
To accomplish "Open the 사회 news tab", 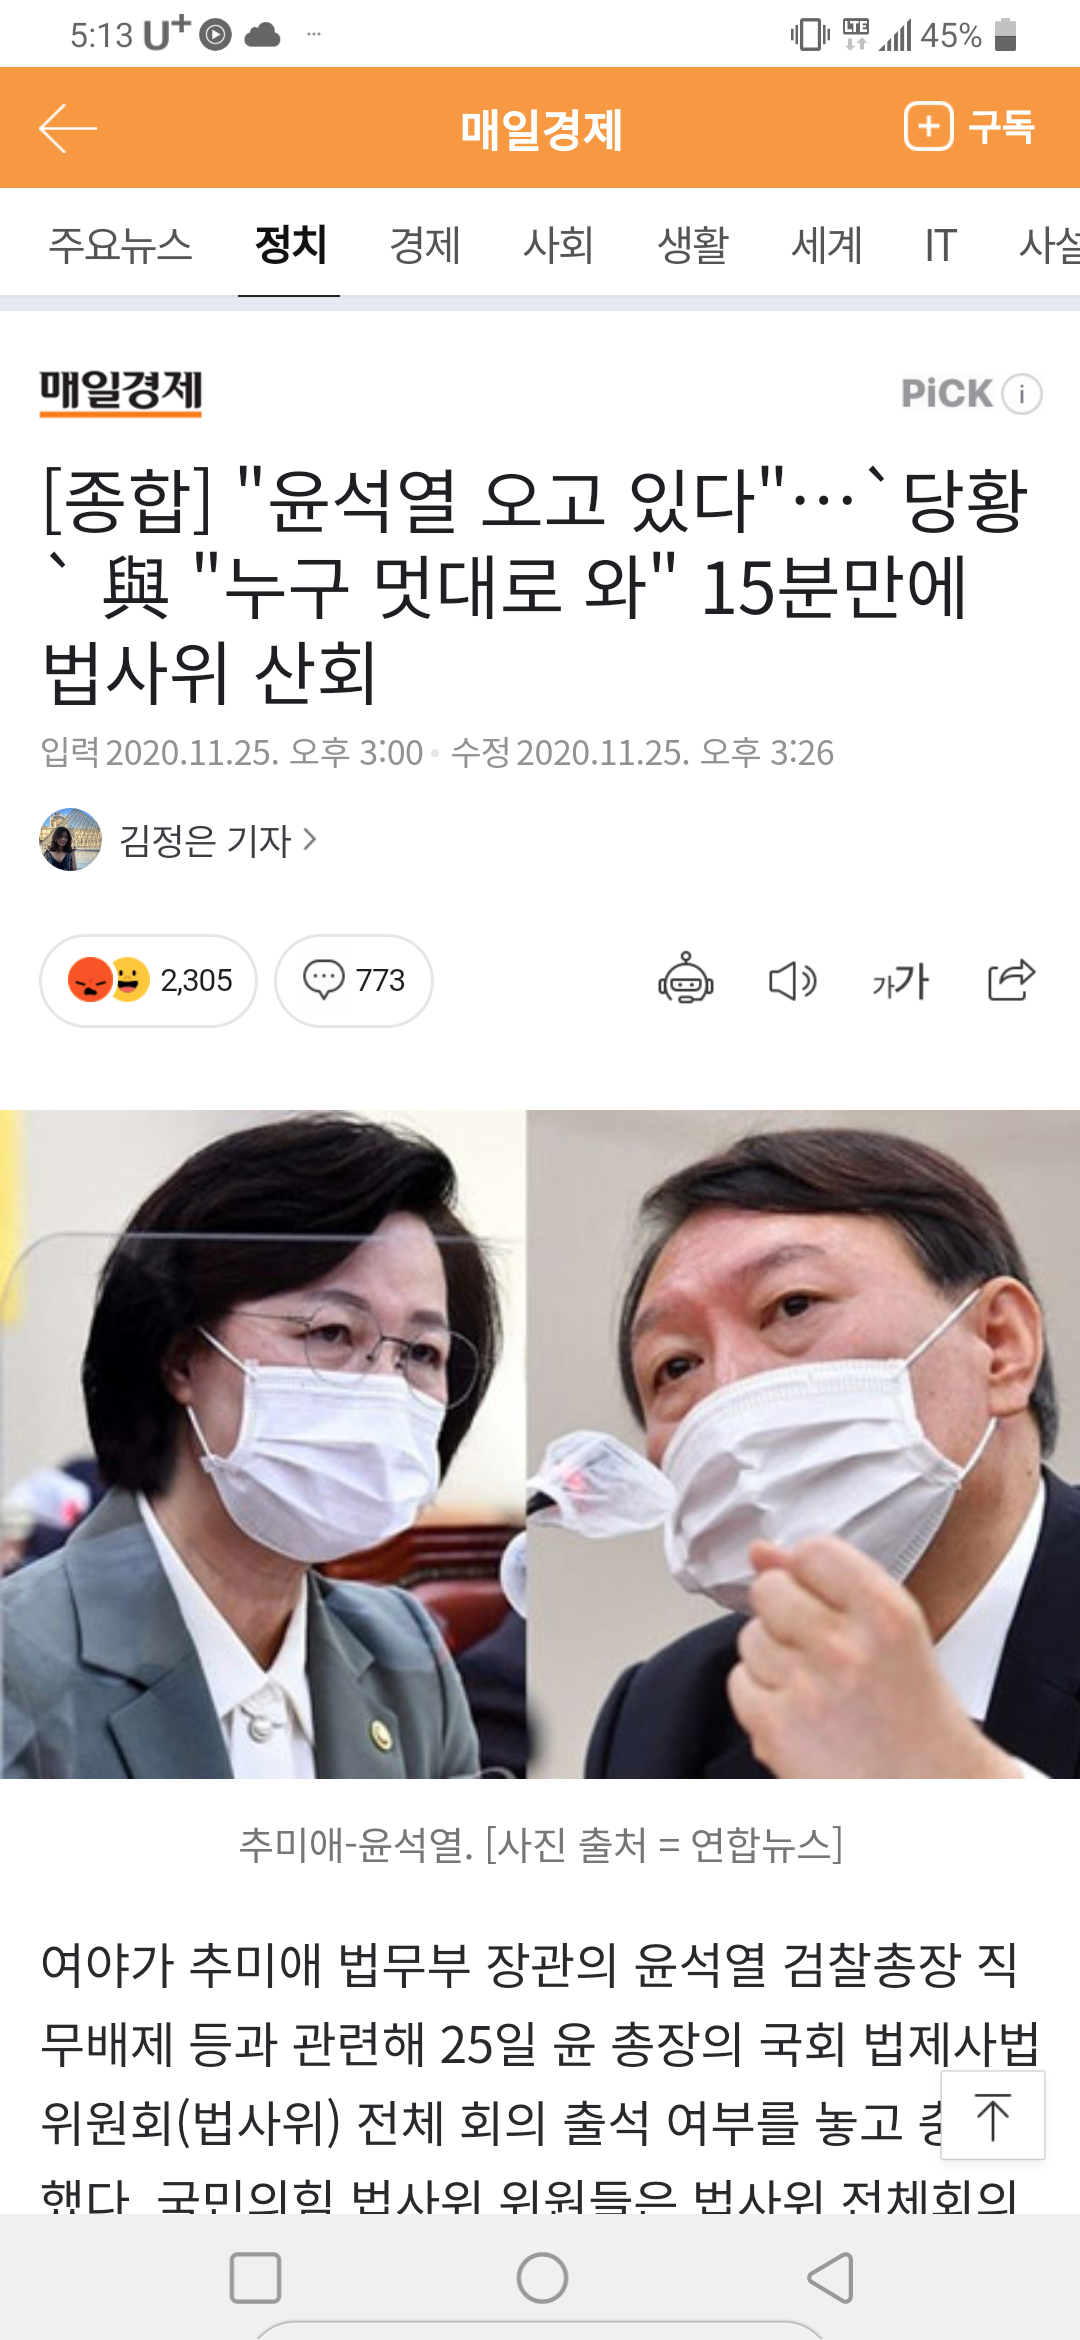I will click(559, 245).
